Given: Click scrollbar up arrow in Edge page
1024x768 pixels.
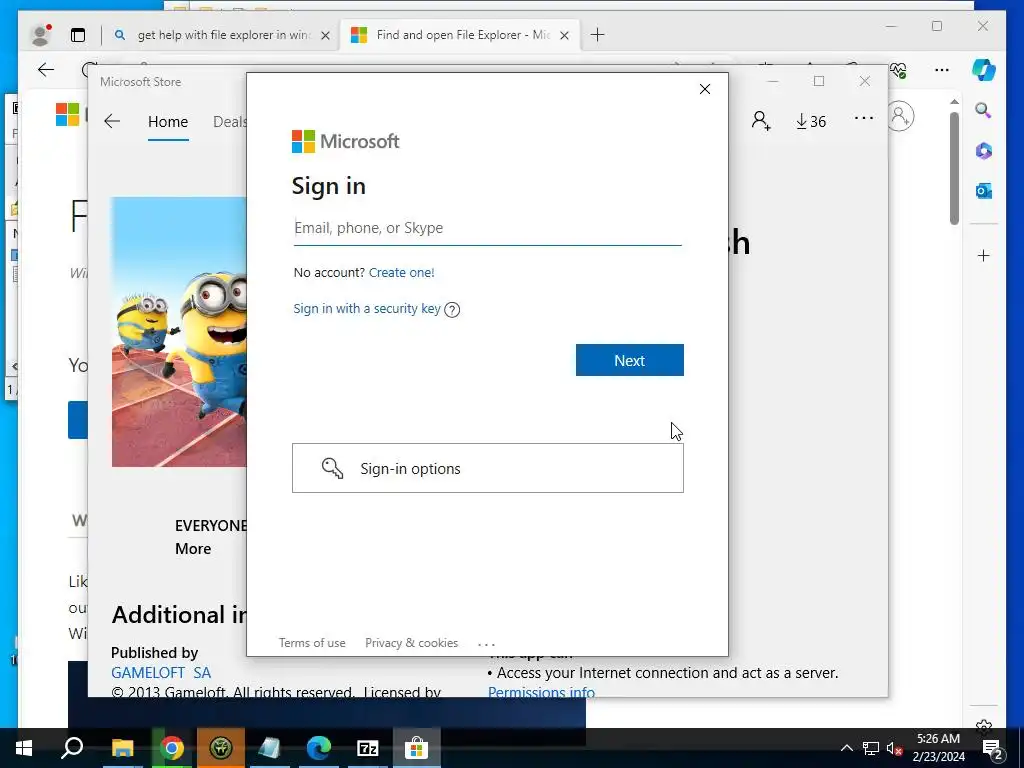Looking at the screenshot, I should click(x=954, y=102).
